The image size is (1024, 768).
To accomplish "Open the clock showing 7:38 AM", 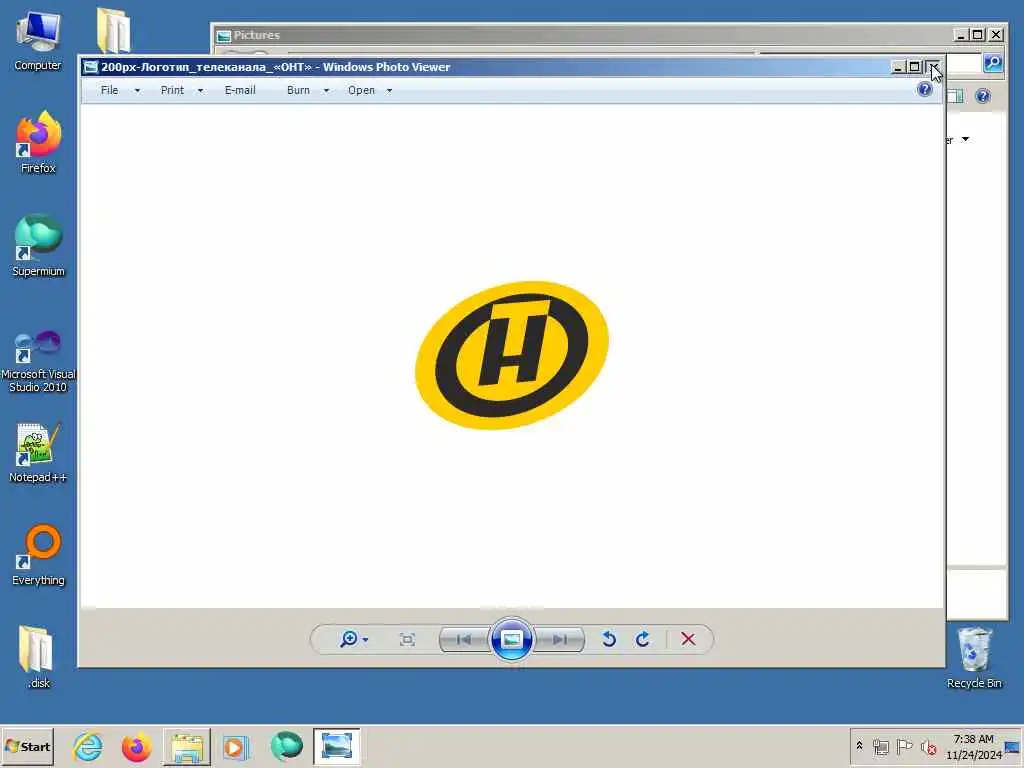I will click(x=973, y=746).
